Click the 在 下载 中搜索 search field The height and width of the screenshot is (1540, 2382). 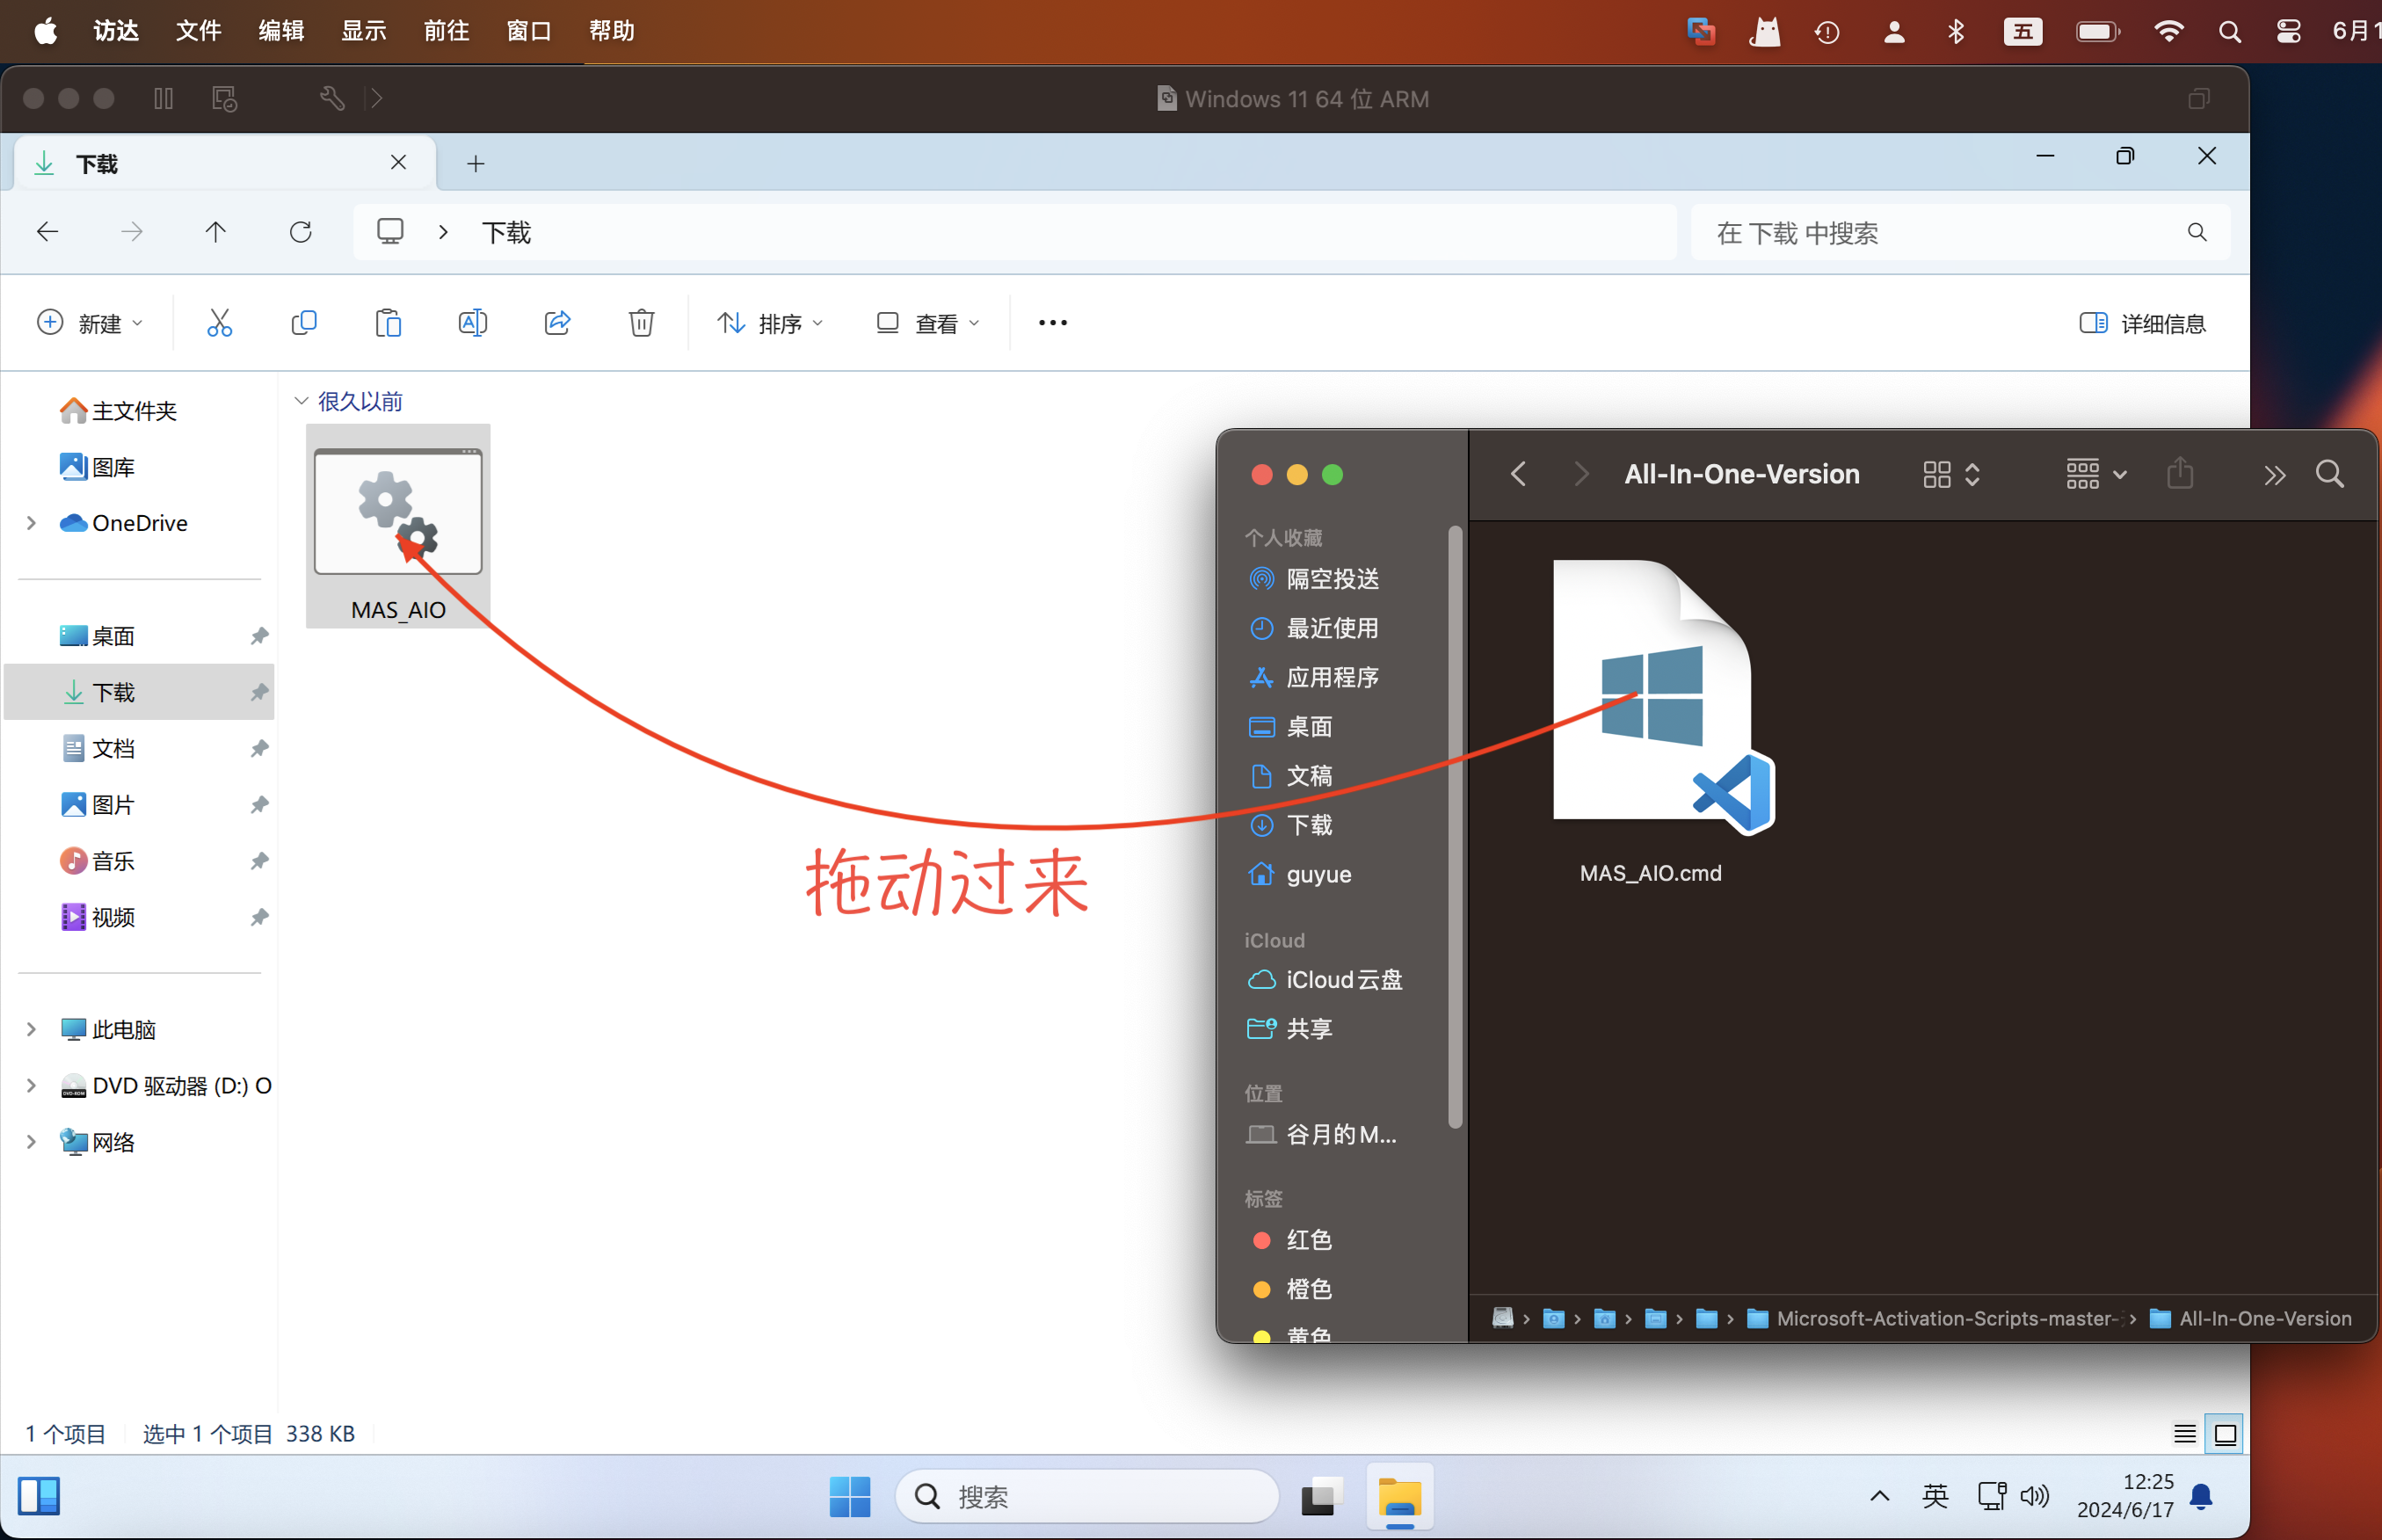(1959, 232)
